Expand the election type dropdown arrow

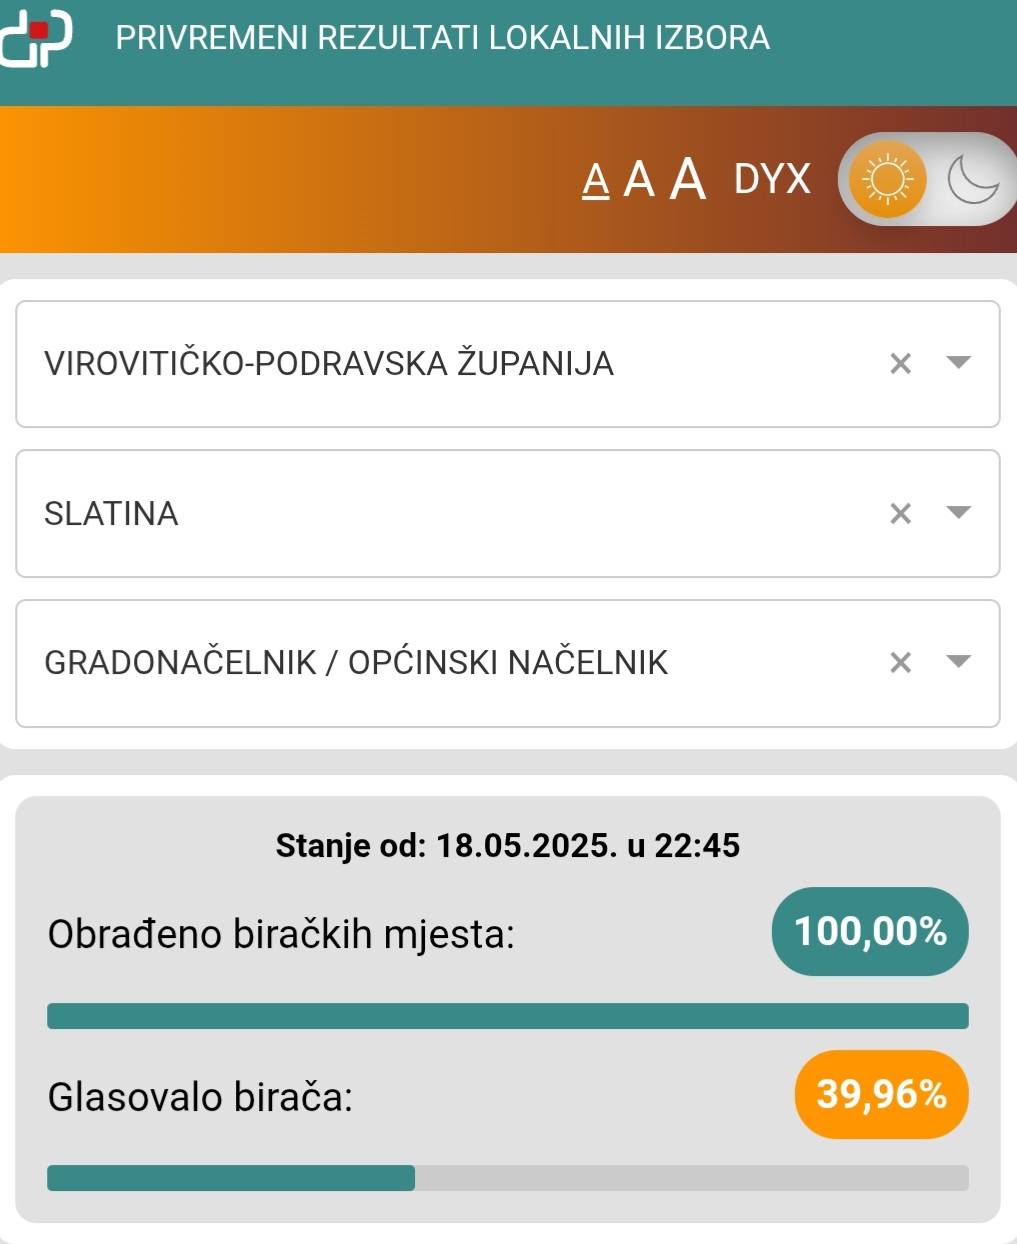958,661
